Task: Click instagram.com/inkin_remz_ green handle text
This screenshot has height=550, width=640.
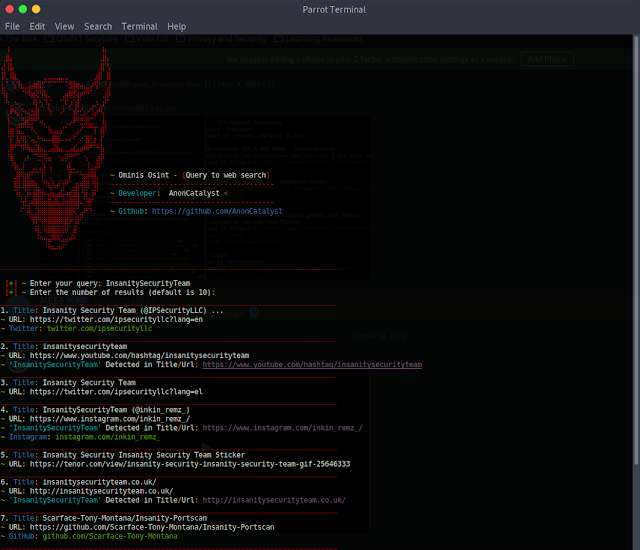Action: pos(108,437)
